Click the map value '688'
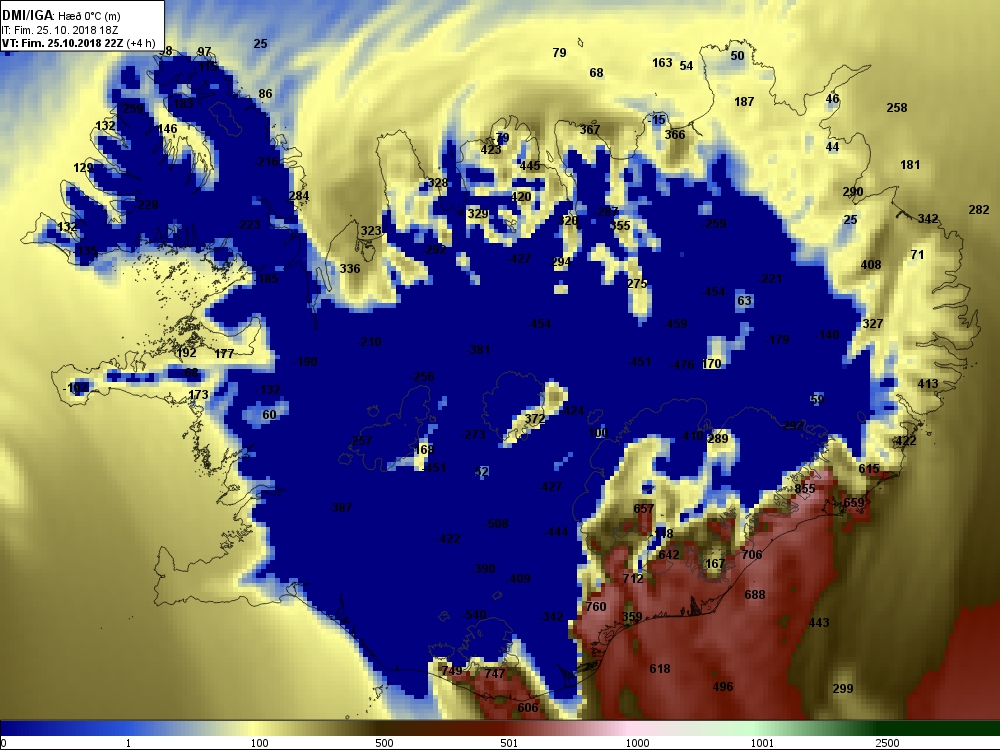 754,594
